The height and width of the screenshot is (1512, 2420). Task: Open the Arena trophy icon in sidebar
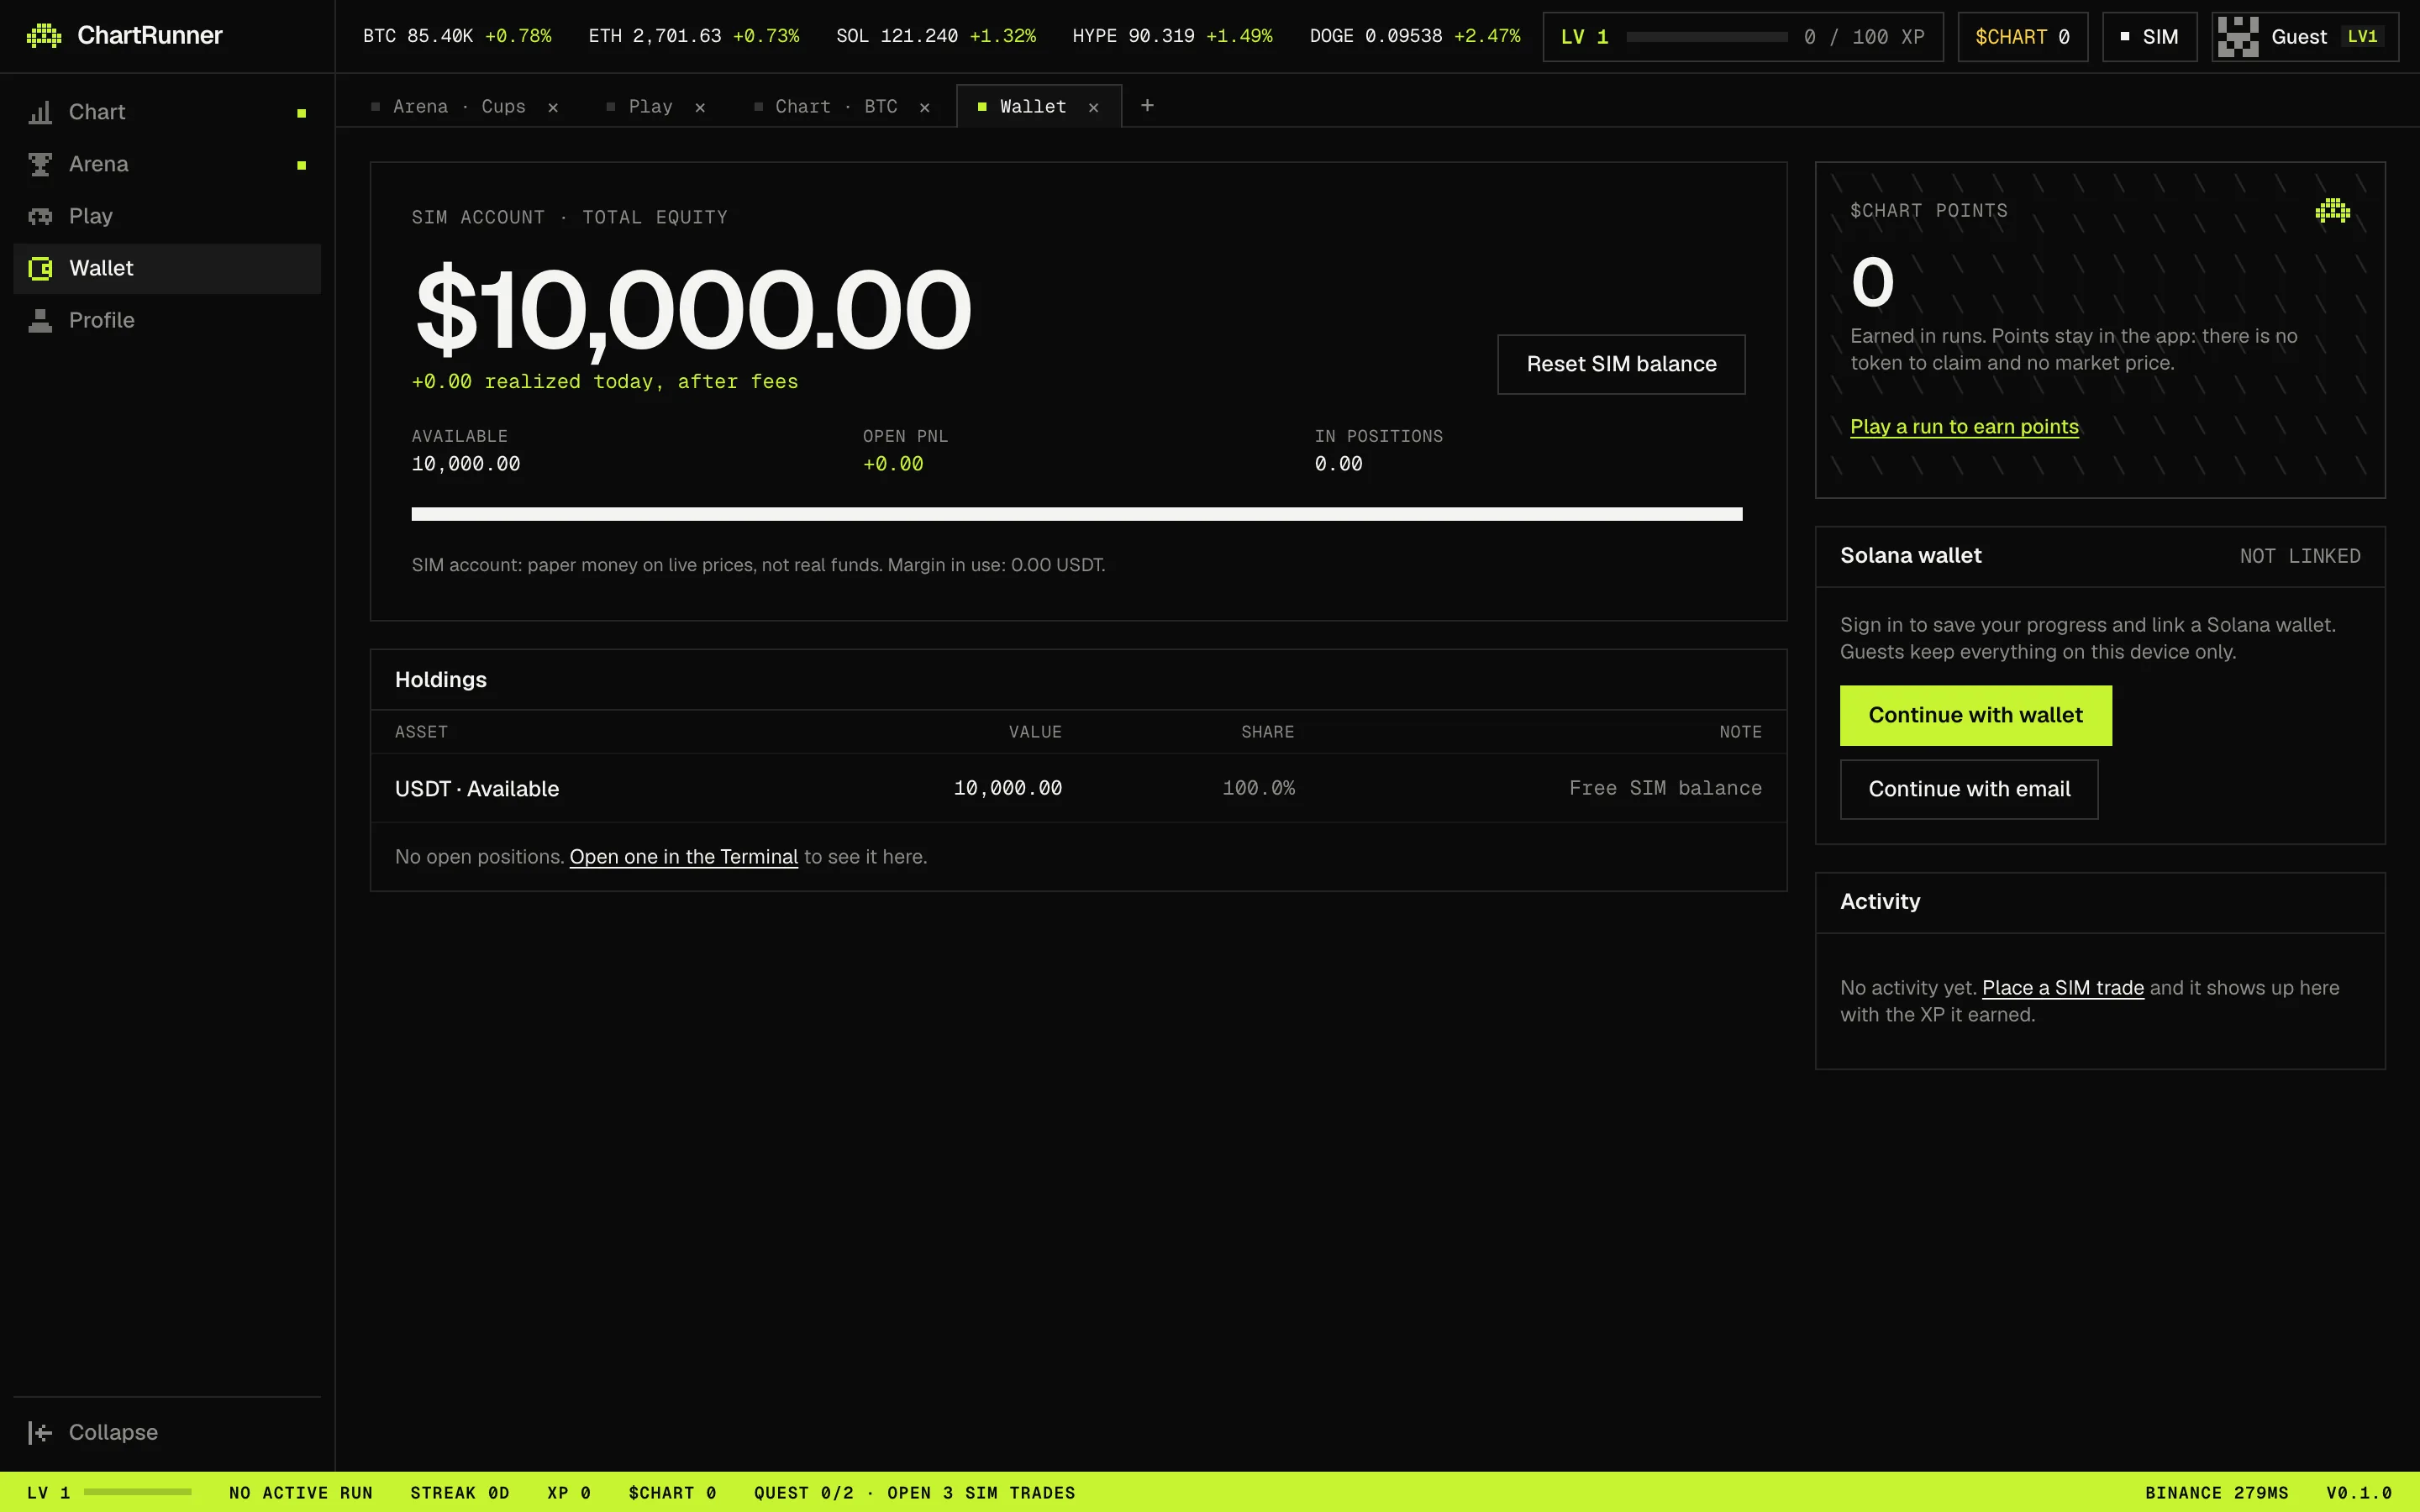coord(40,164)
